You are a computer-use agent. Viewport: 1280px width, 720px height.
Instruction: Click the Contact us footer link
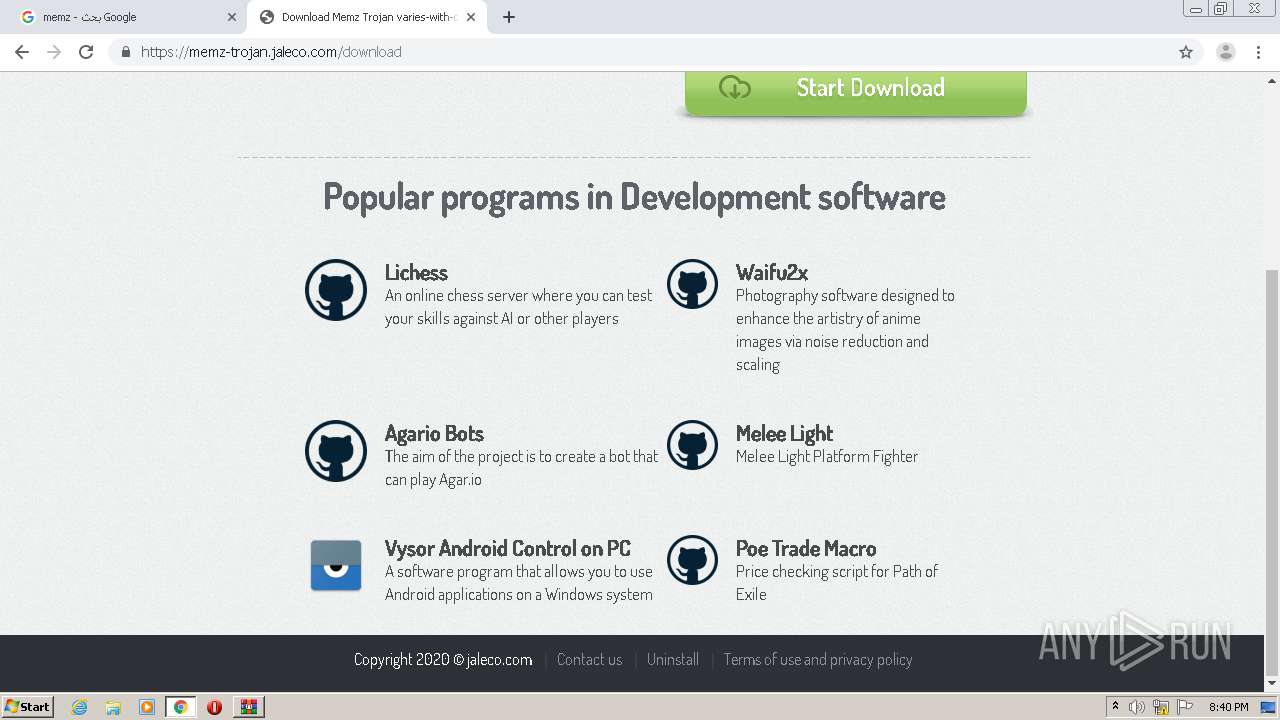click(x=589, y=659)
